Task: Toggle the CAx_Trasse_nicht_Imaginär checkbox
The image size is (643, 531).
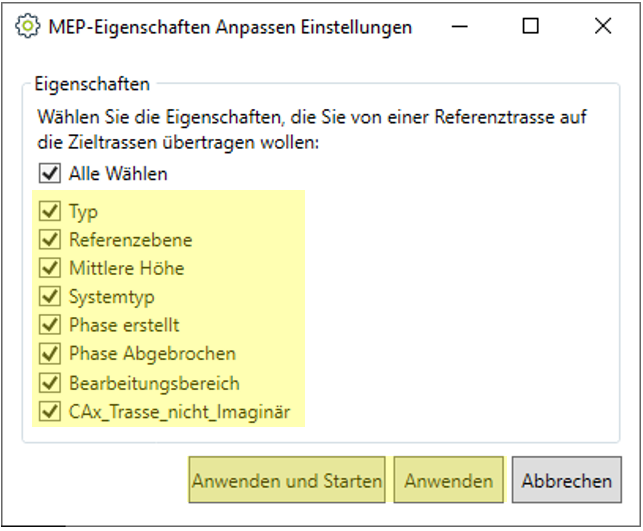Action: pos(49,411)
